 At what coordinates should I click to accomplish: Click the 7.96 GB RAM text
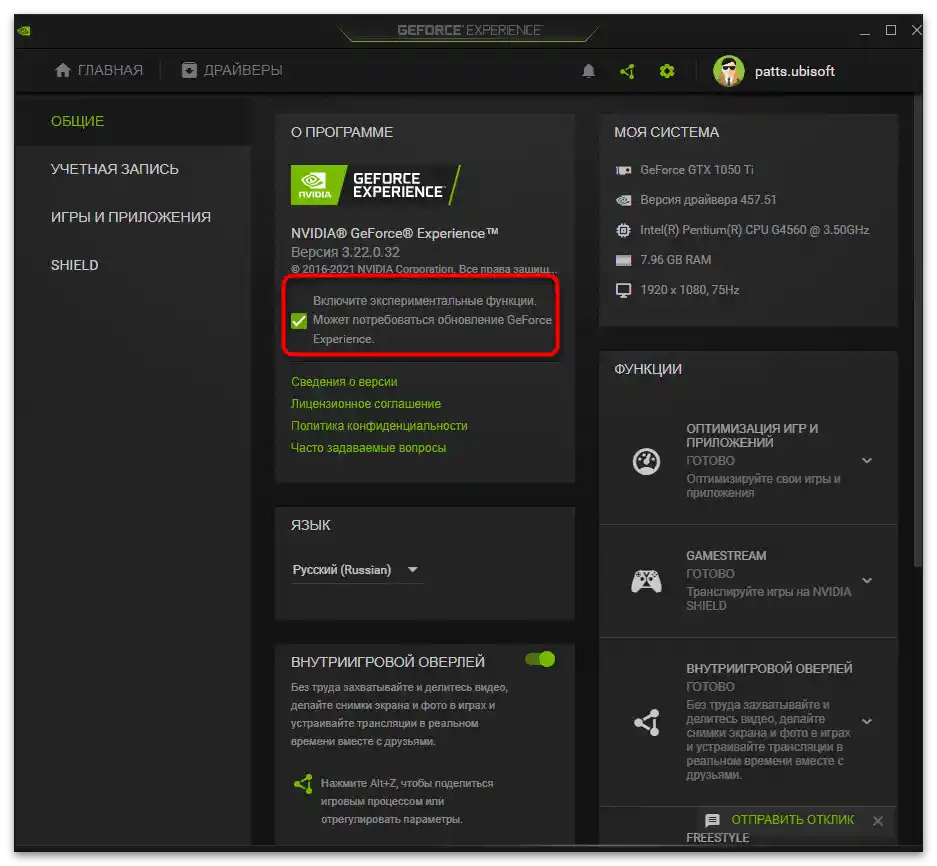click(x=676, y=260)
